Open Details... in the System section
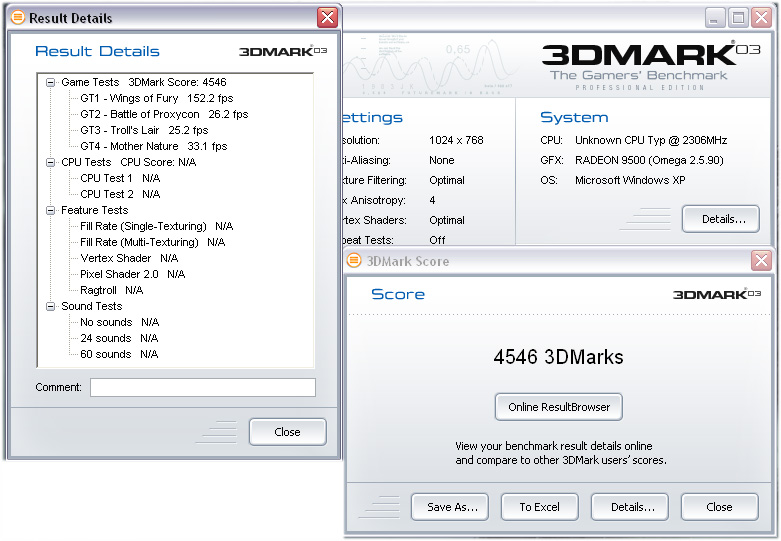Screen dimensions: 781x541 721,219
